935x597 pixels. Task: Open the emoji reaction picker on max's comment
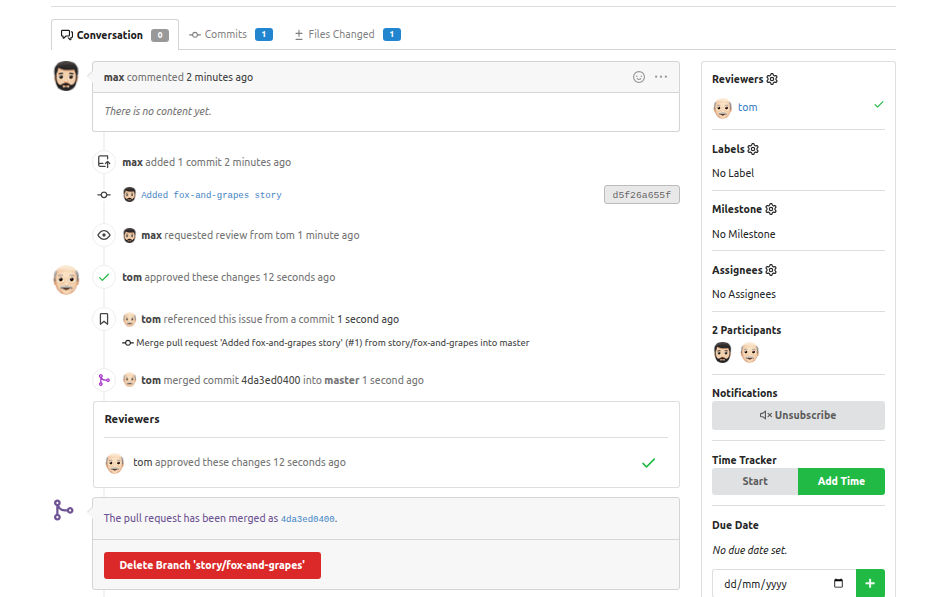[x=639, y=77]
